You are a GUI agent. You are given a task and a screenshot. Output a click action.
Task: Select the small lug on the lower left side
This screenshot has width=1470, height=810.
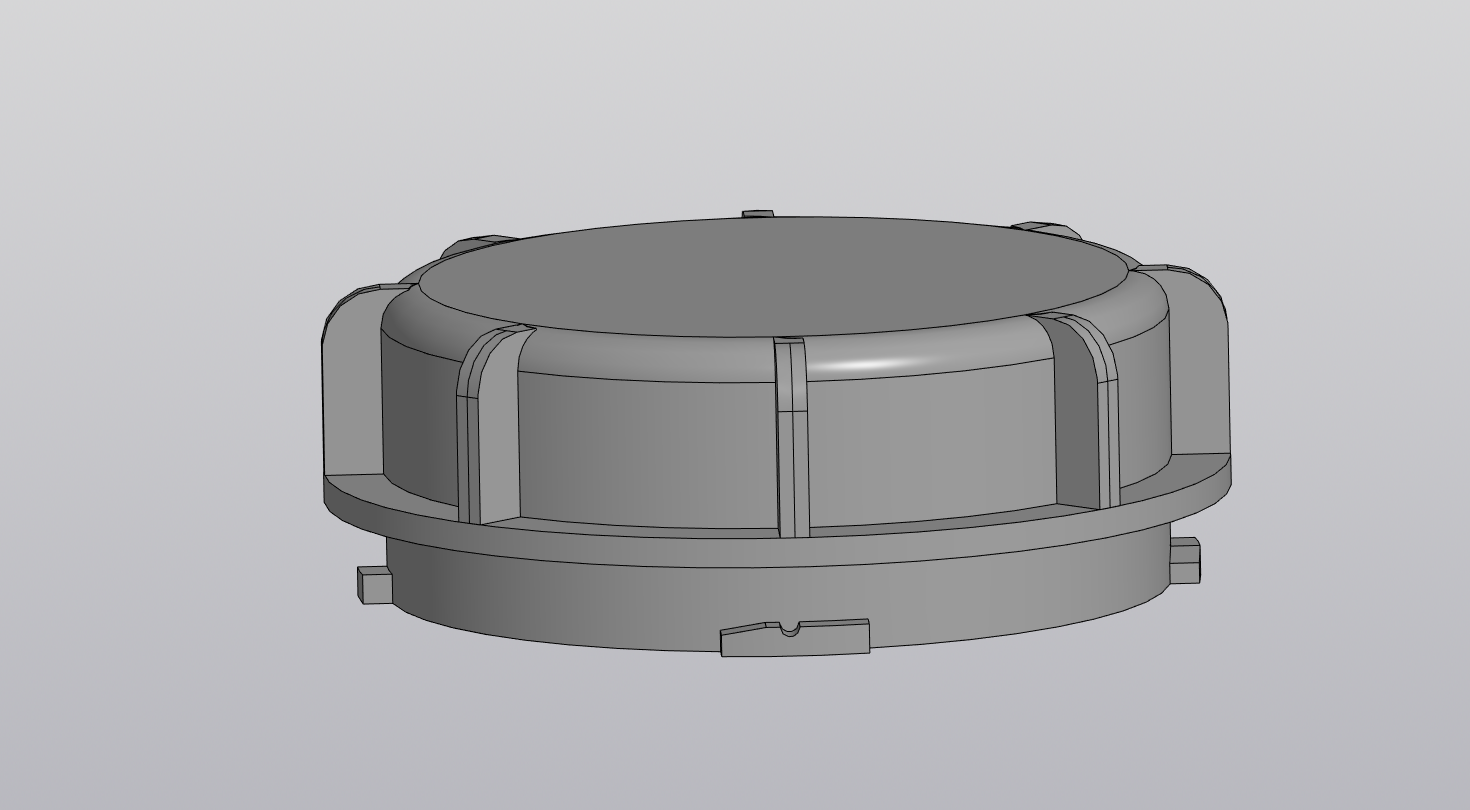coord(375,585)
